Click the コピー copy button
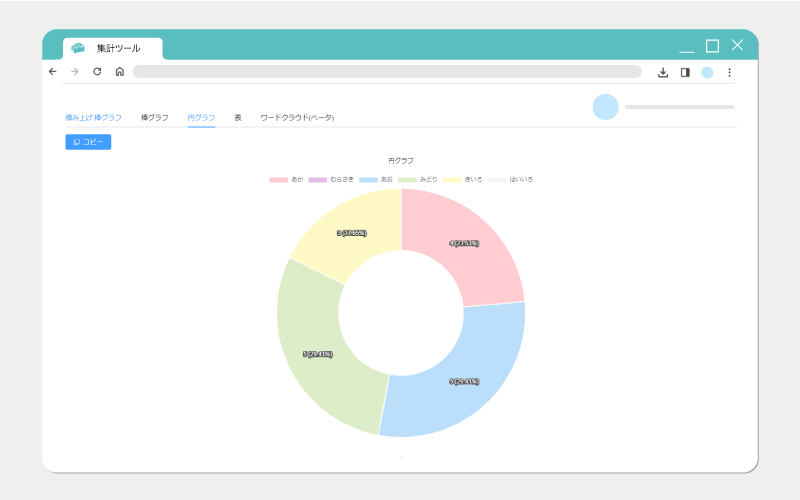Image resolution: width=800 pixels, height=500 pixels. 88,142
